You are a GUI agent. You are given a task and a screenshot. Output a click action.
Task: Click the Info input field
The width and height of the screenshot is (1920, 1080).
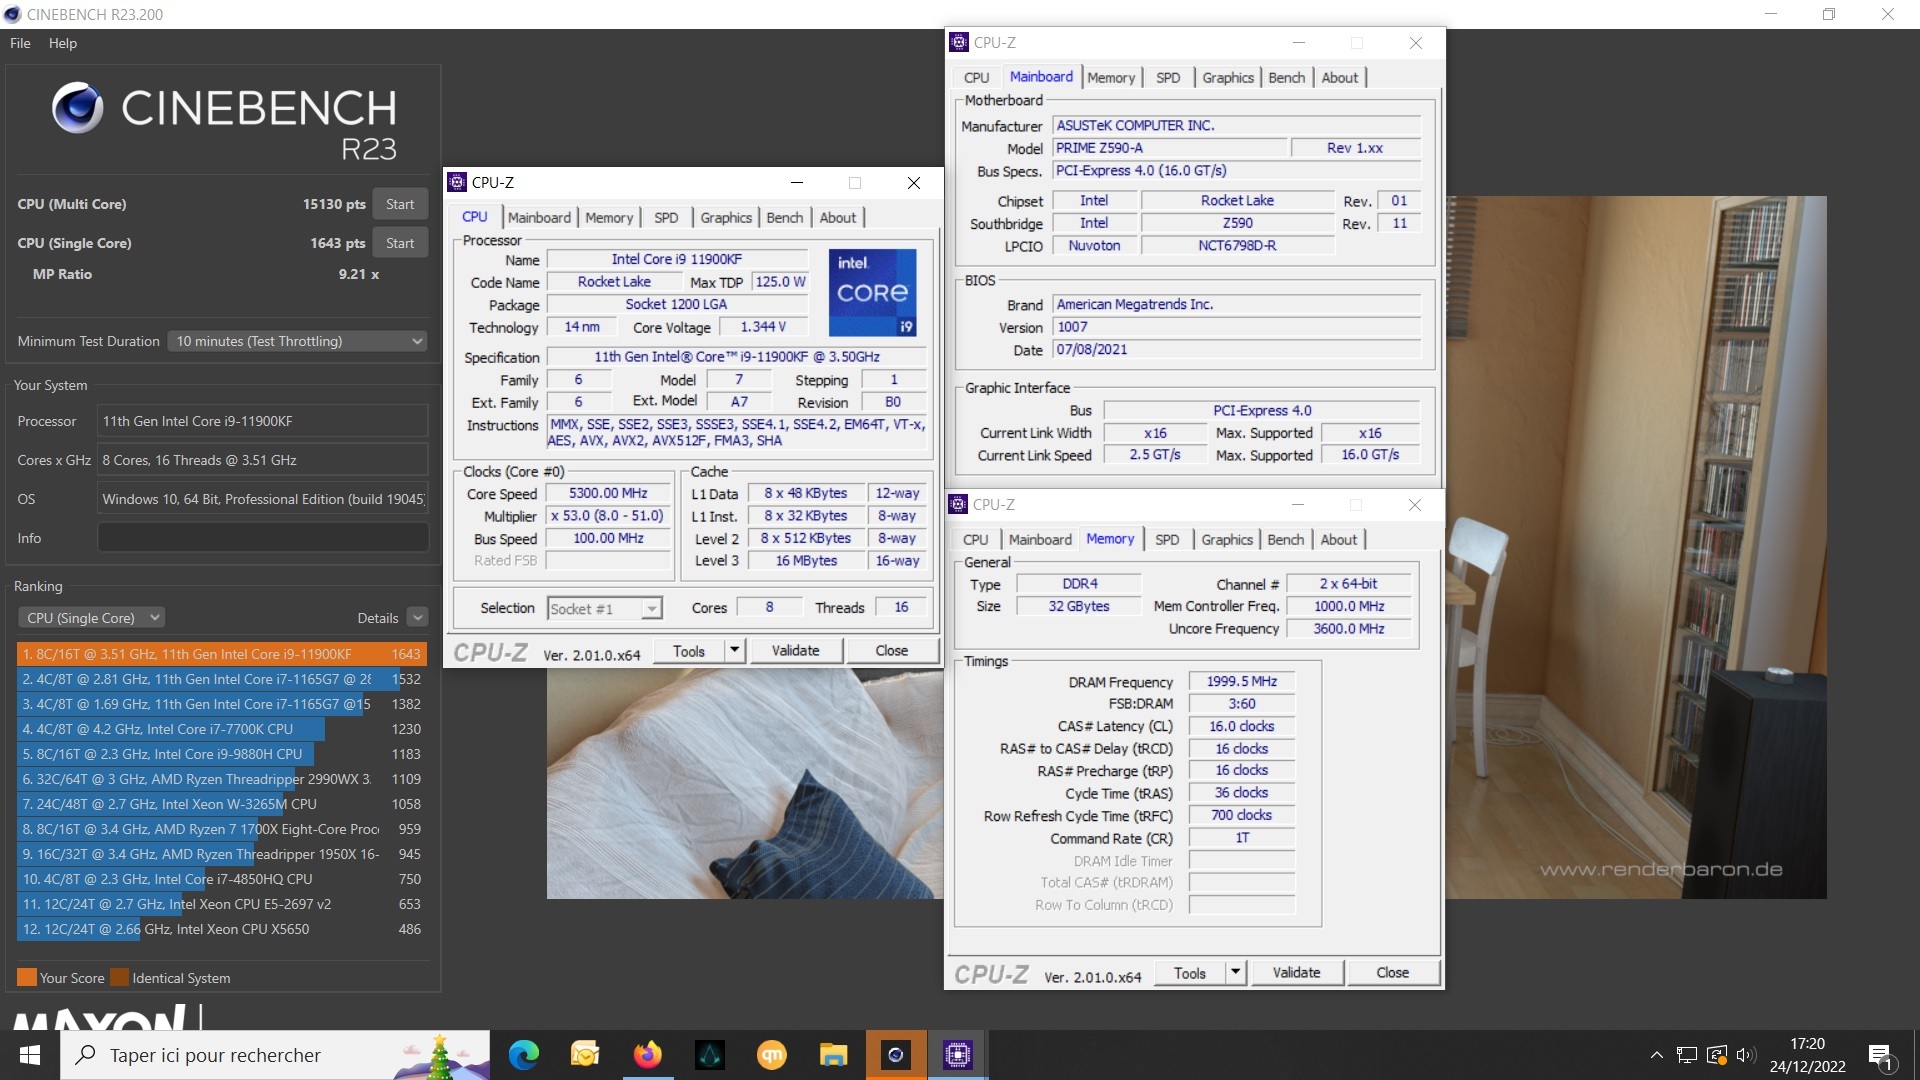coord(262,538)
